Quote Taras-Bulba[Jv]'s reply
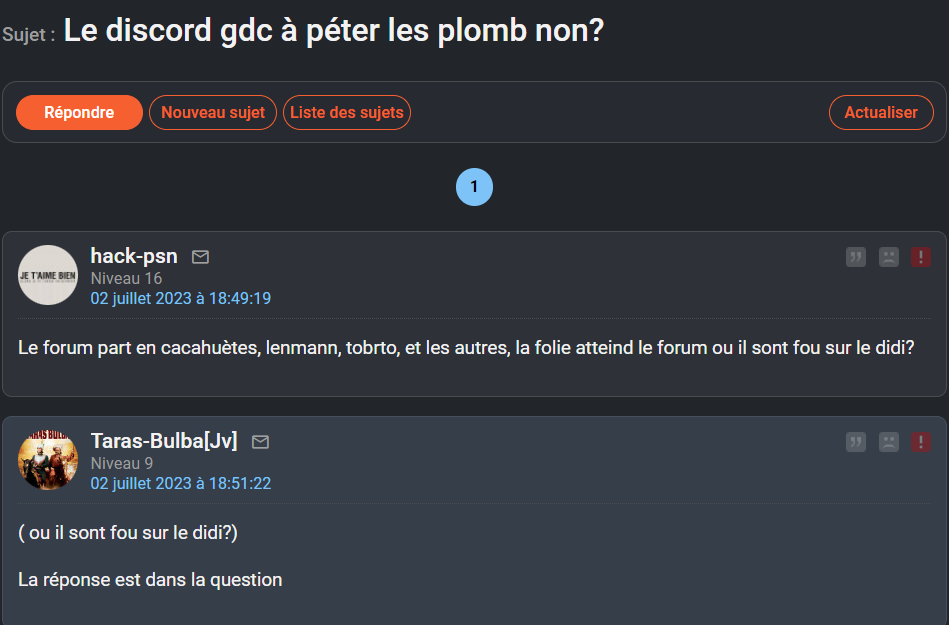 [855, 442]
